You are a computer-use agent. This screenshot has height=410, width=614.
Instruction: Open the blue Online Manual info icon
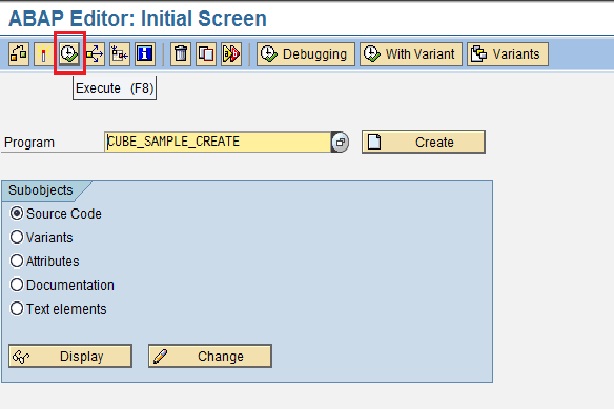(x=145, y=54)
